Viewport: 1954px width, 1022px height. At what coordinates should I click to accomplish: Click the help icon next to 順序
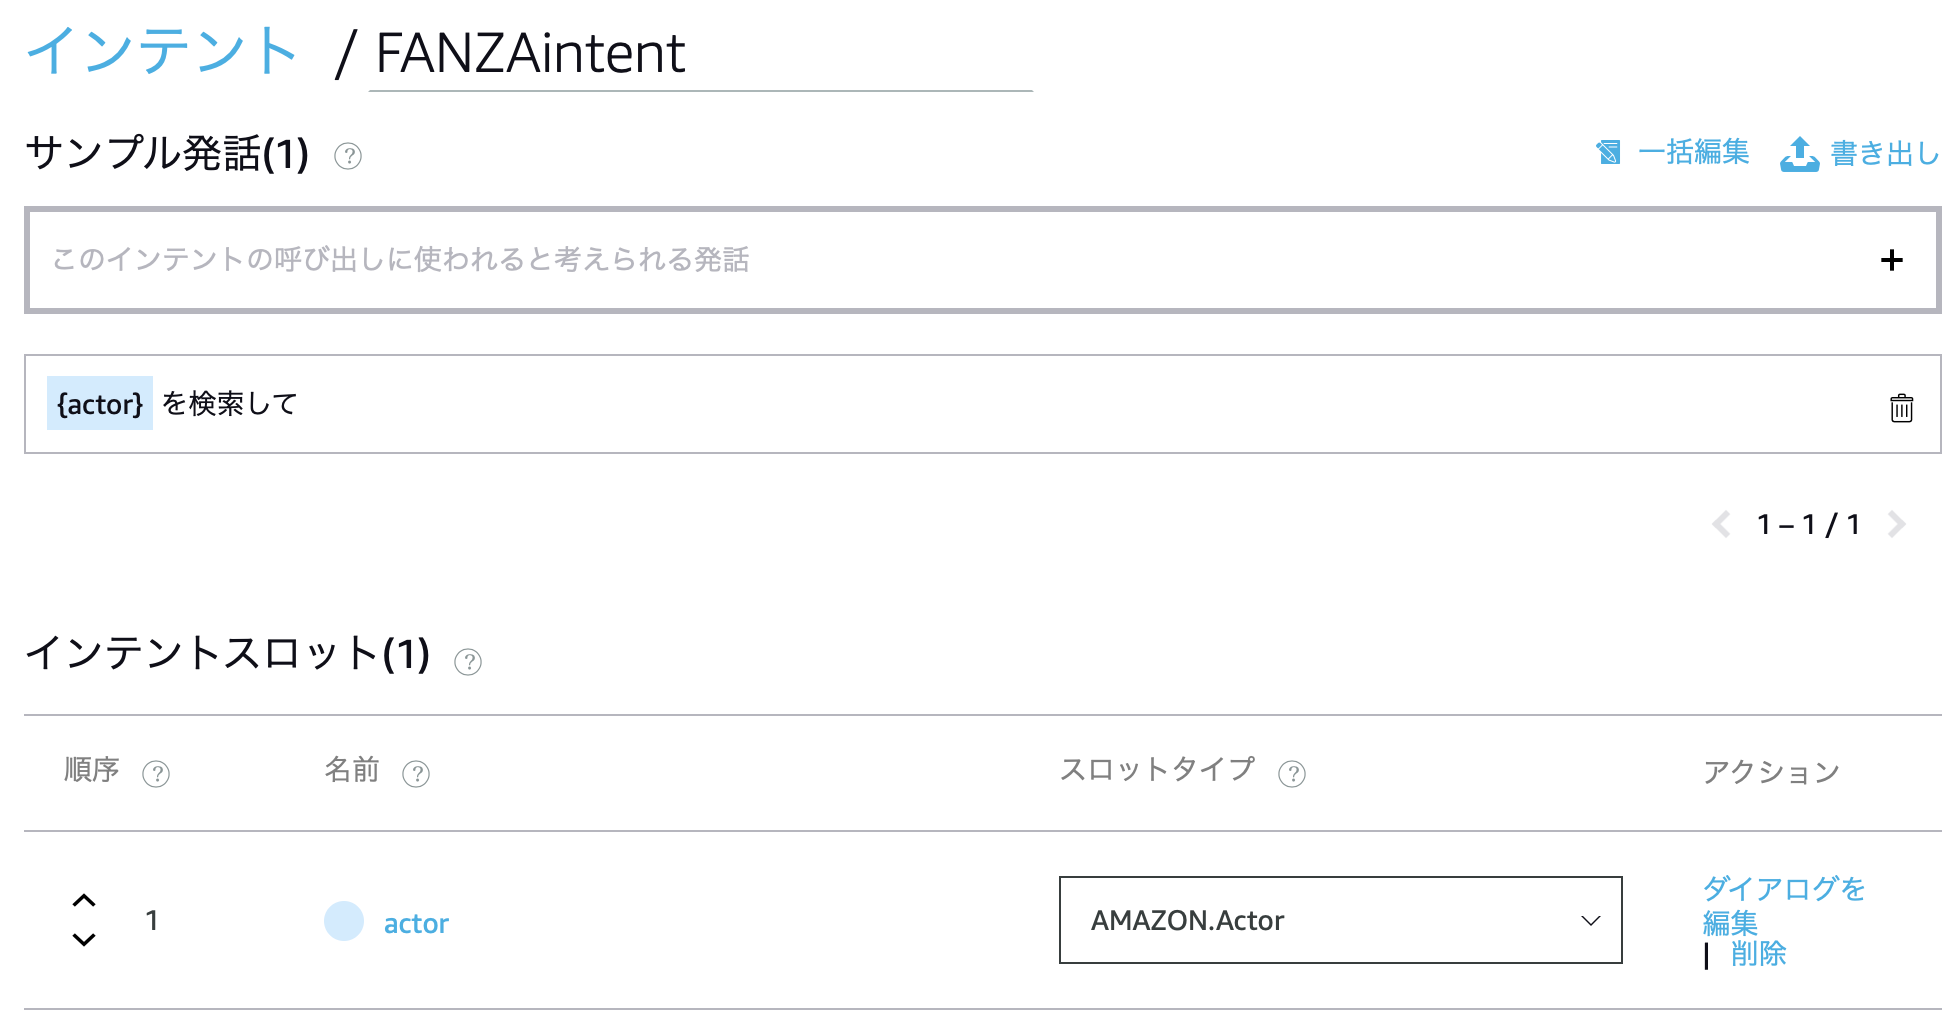point(156,774)
